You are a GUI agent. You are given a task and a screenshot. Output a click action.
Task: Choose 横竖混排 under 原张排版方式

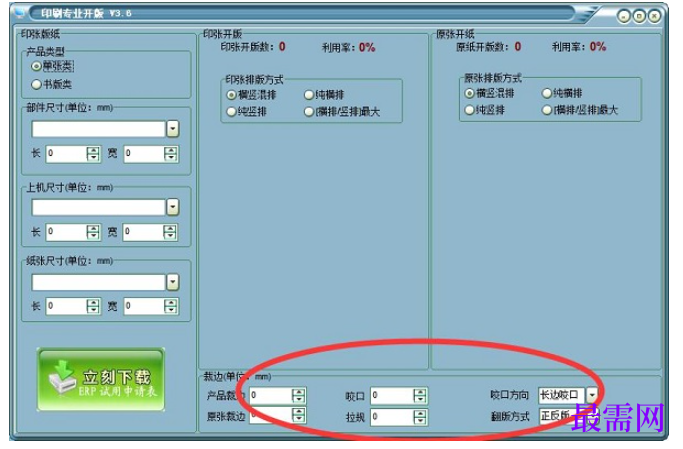tap(469, 93)
